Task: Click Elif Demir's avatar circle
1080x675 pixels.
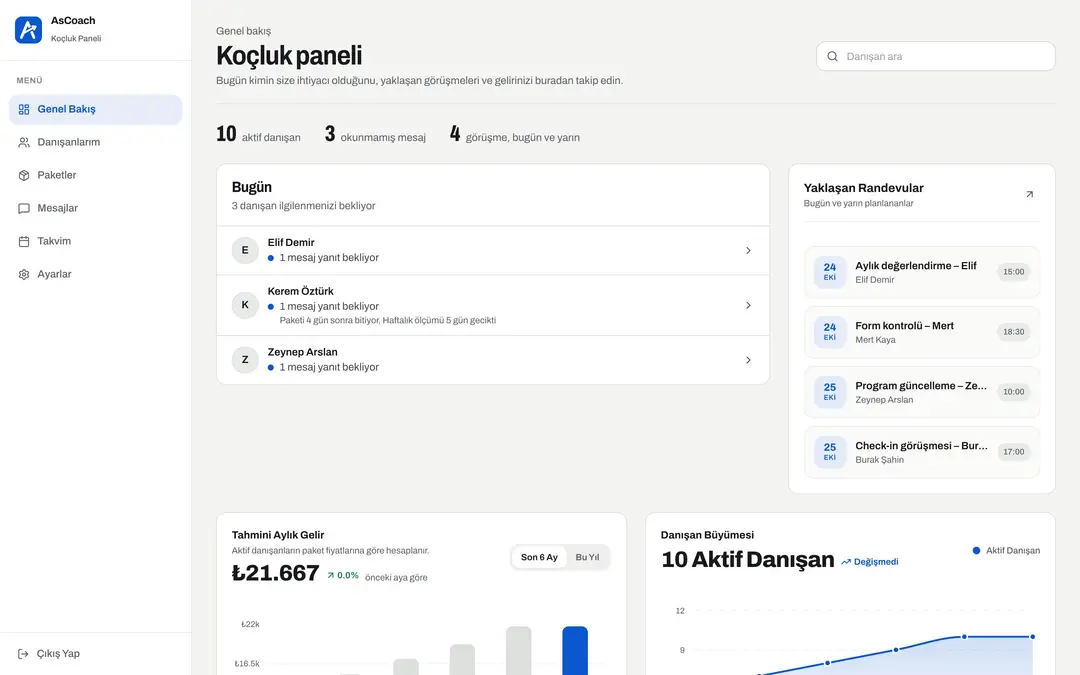Action: (245, 251)
